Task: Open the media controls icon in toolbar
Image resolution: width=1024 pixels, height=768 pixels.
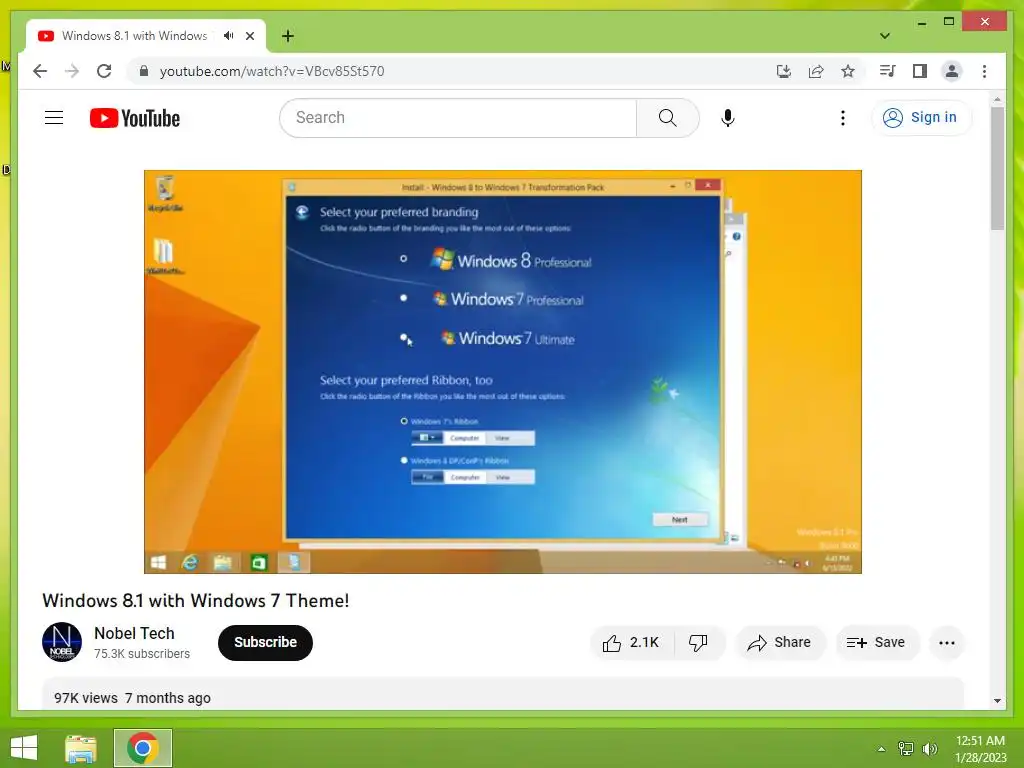Action: click(x=887, y=71)
